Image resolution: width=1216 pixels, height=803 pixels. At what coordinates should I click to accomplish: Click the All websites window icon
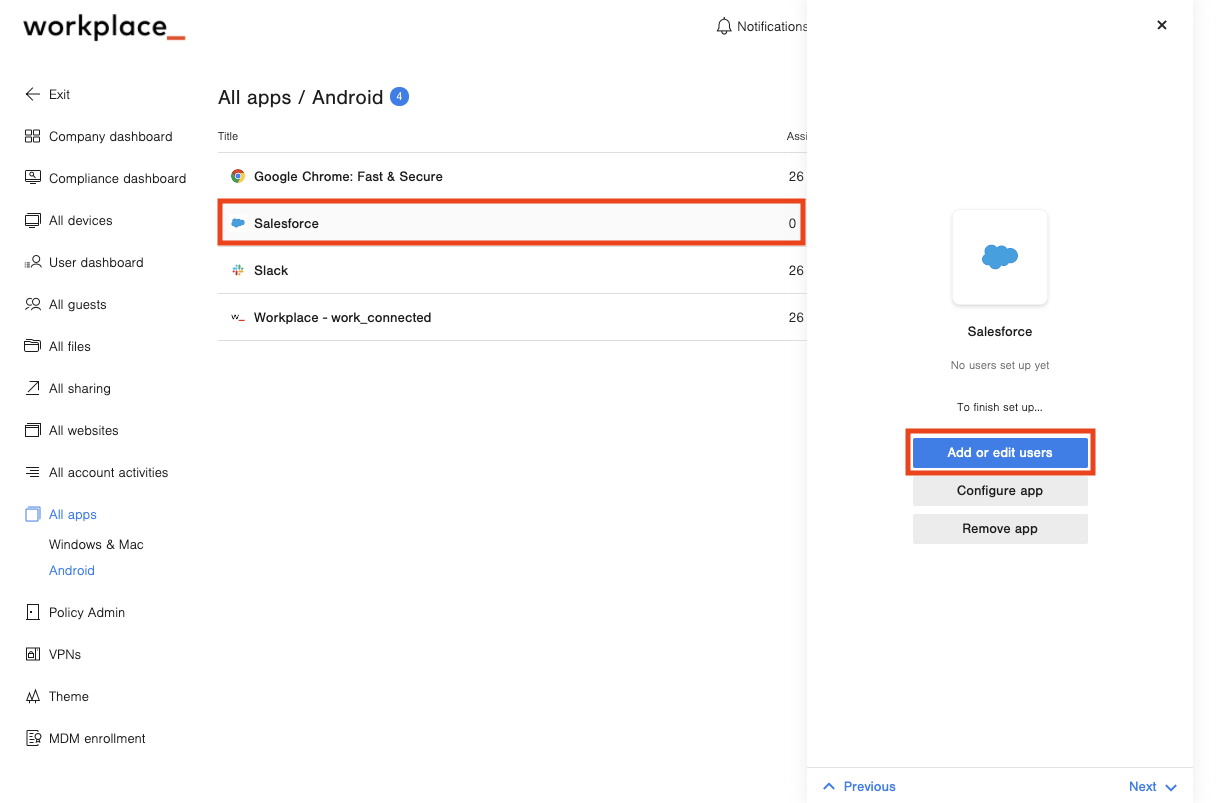(x=32, y=430)
